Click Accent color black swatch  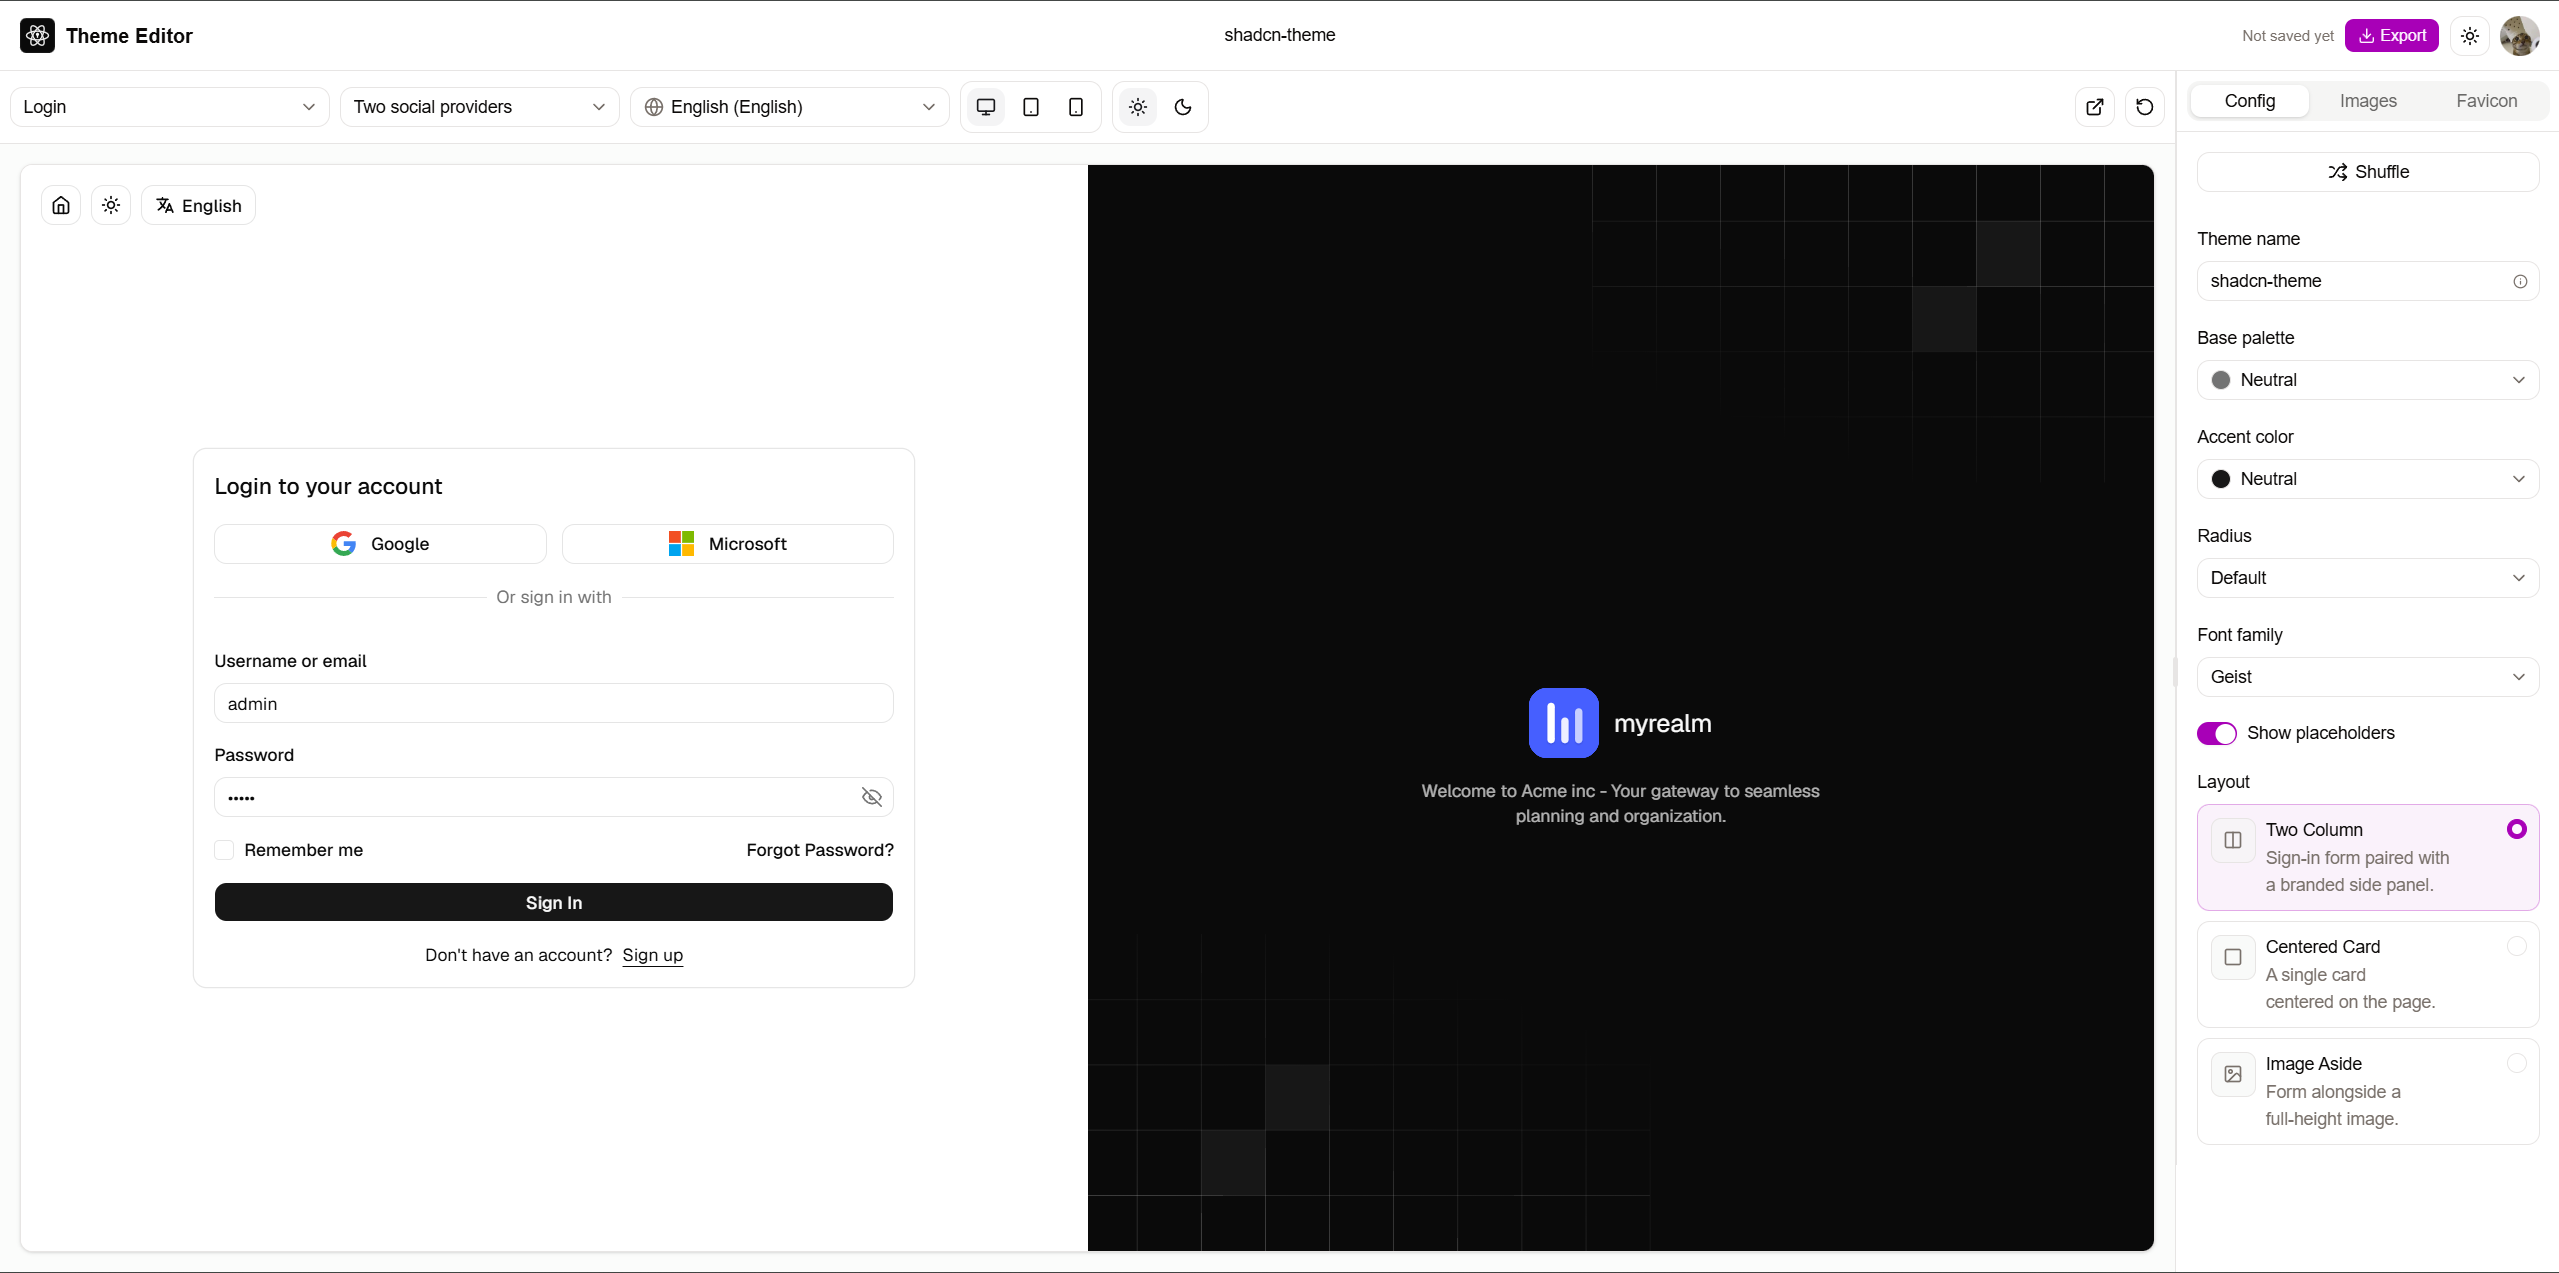(x=2221, y=479)
